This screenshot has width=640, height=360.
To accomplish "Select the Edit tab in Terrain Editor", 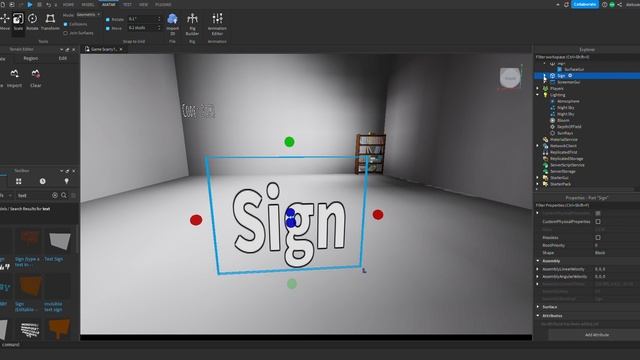I will tap(62, 58).
